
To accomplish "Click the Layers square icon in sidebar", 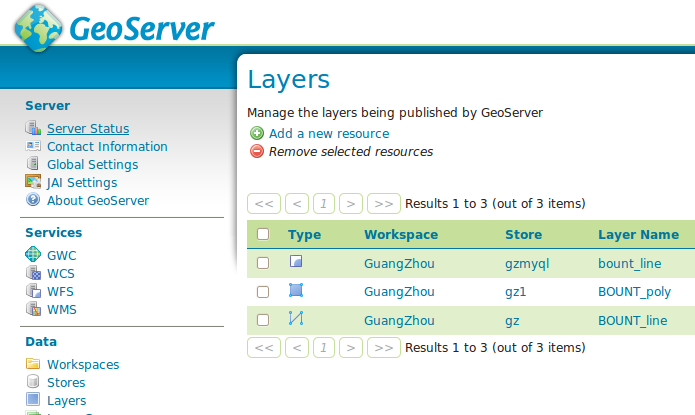I will click(33, 399).
